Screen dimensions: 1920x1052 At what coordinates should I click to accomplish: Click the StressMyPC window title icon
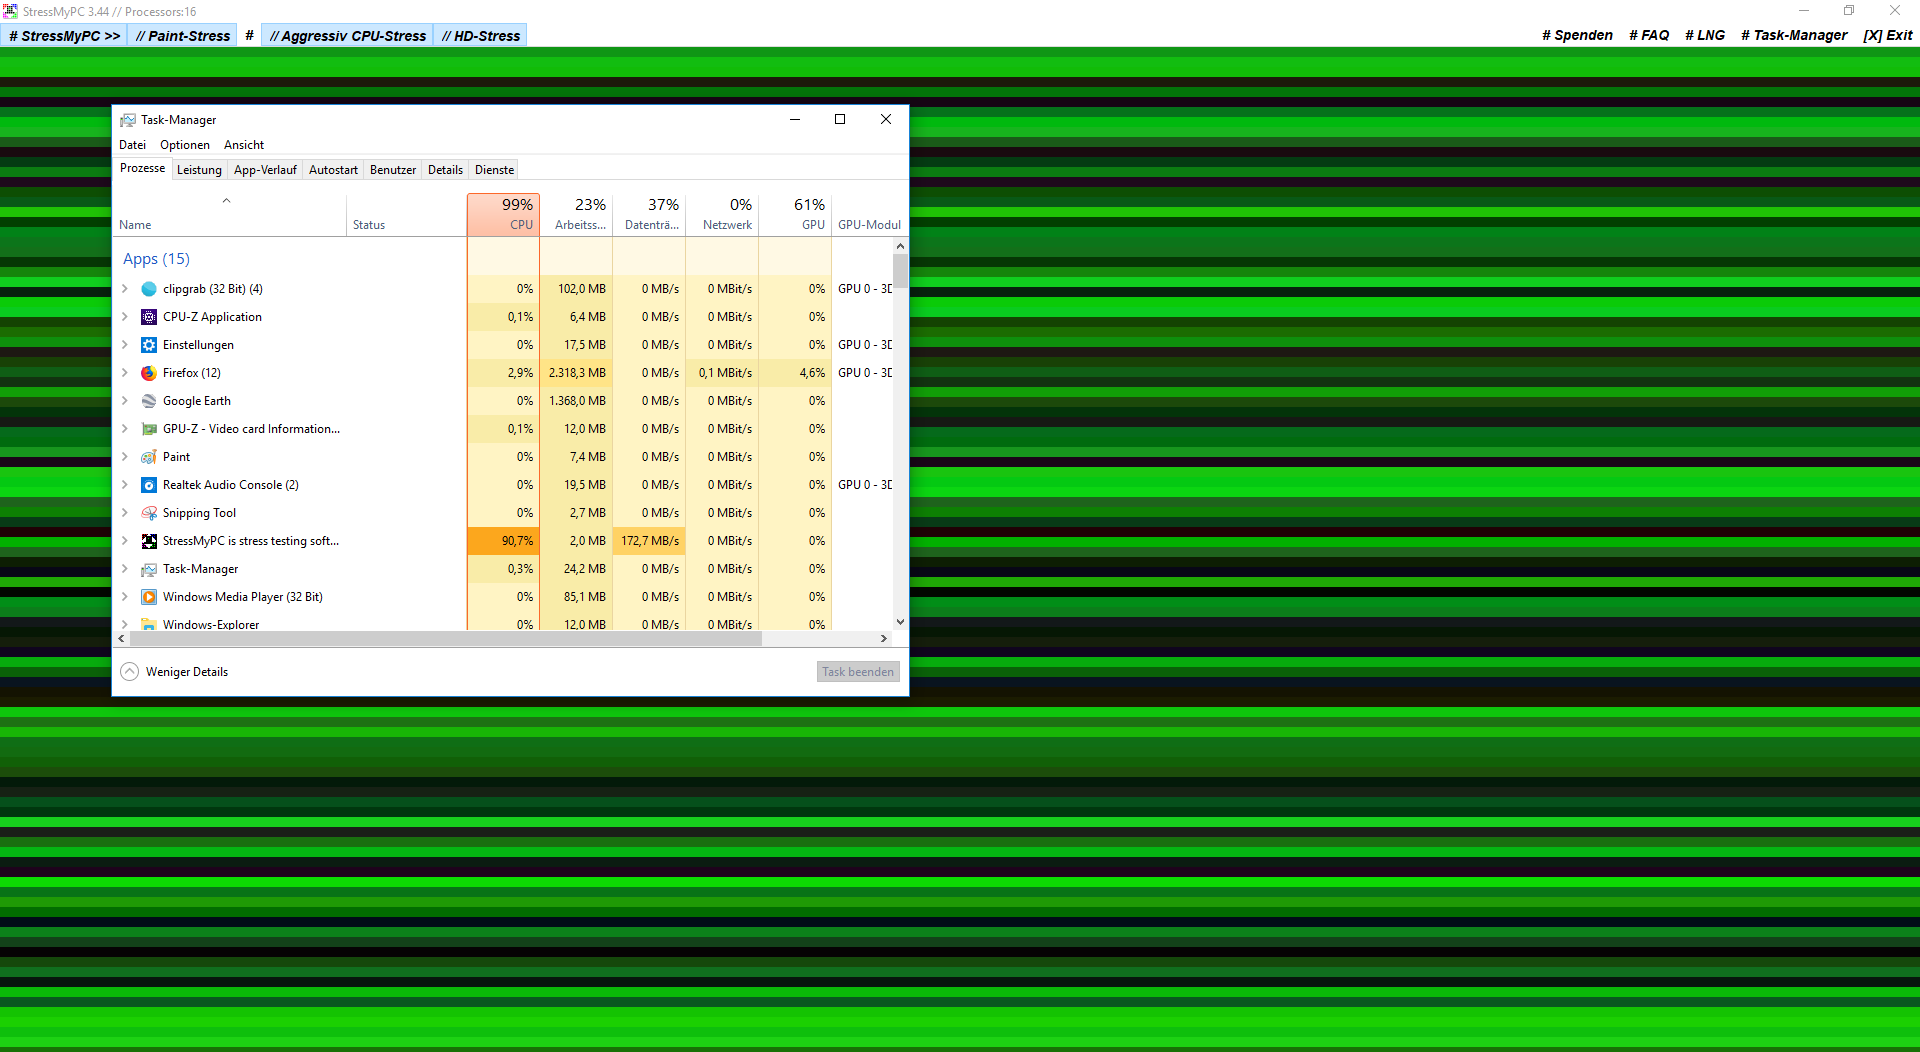coord(10,11)
